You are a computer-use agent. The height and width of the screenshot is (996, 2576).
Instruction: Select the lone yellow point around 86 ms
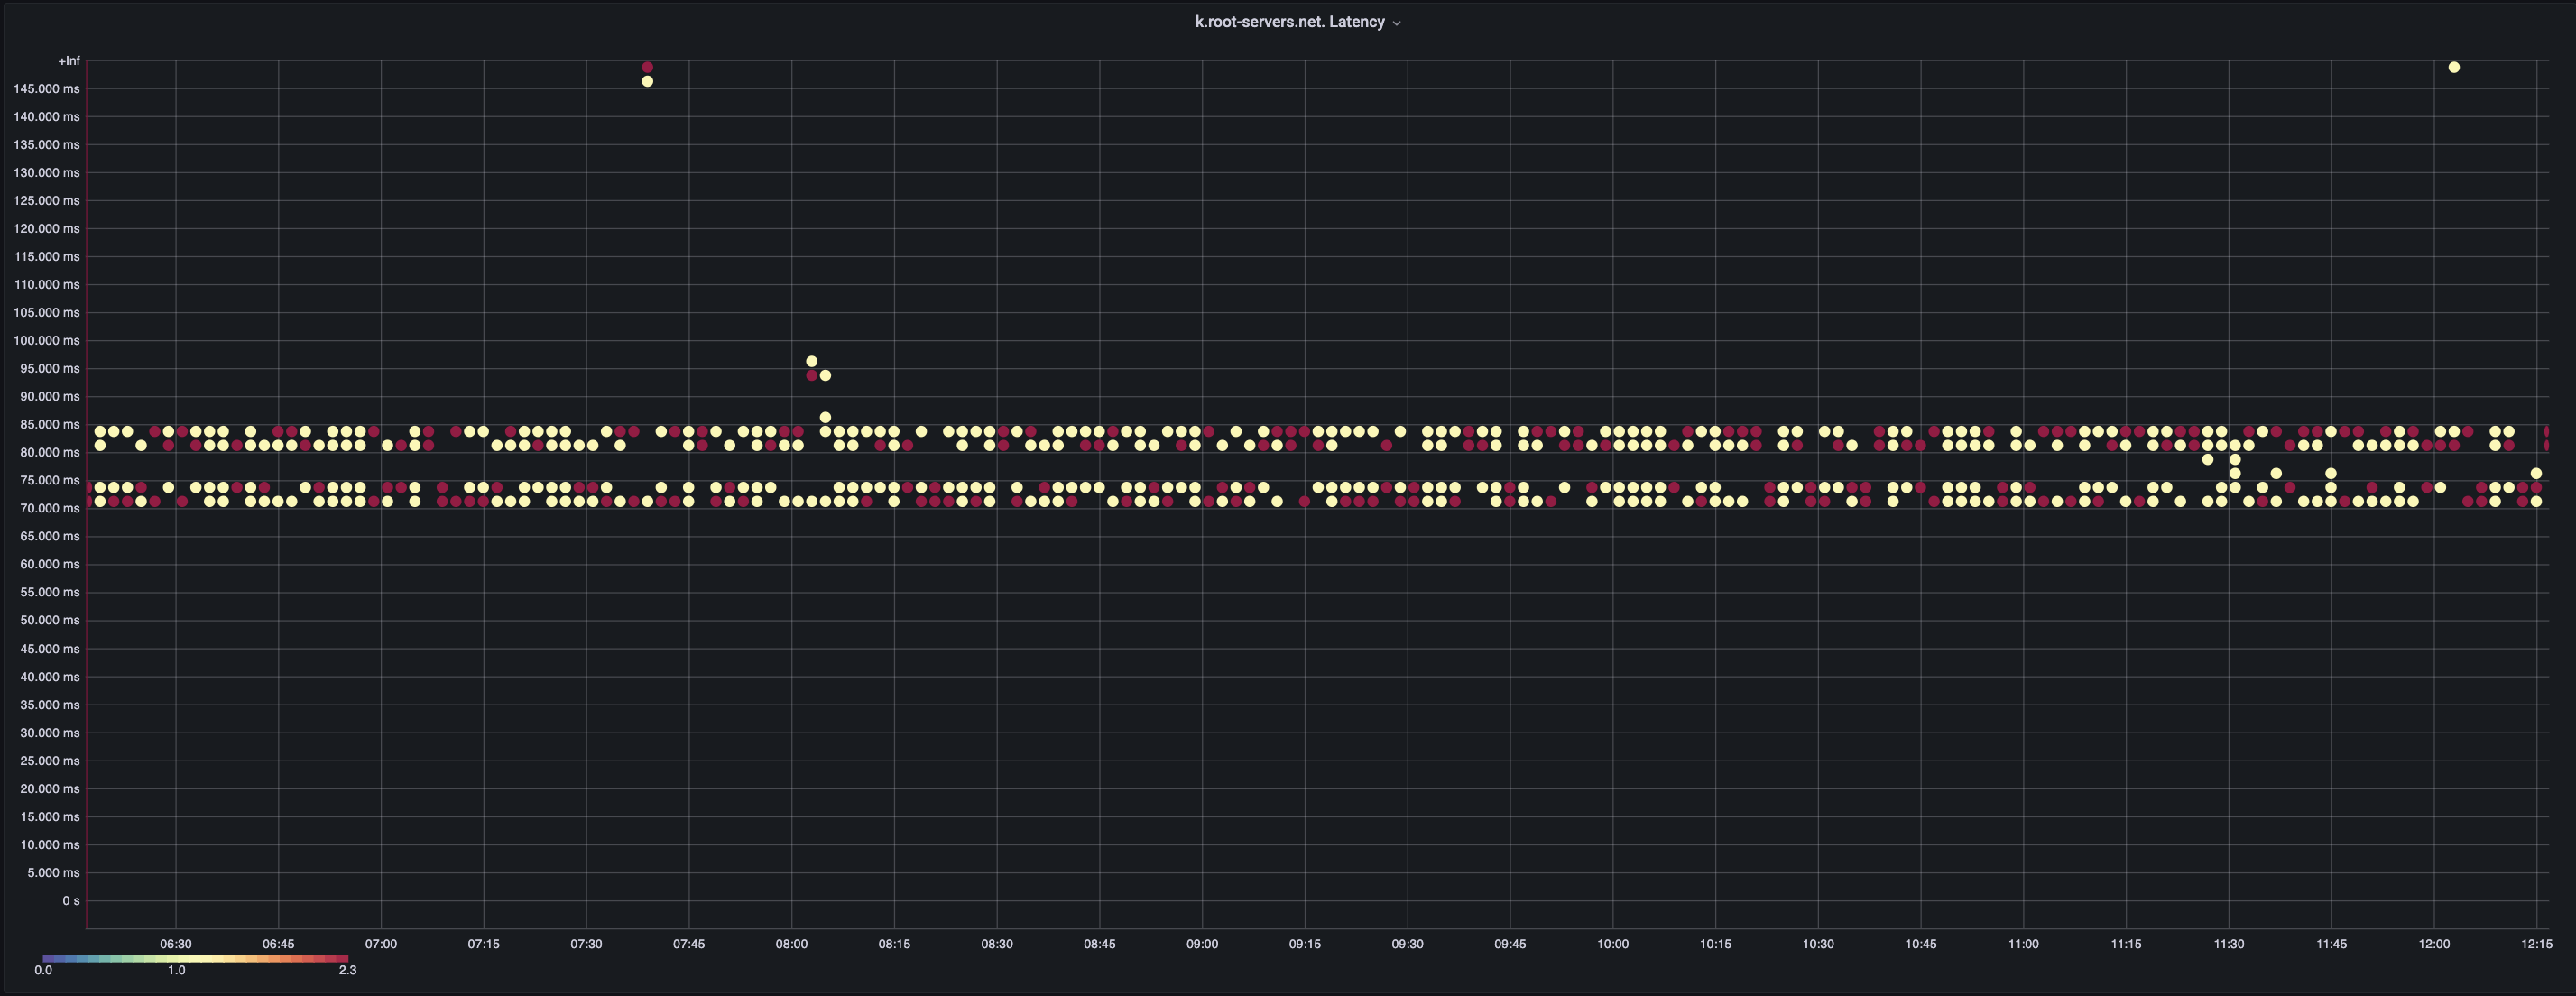coord(825,418)
